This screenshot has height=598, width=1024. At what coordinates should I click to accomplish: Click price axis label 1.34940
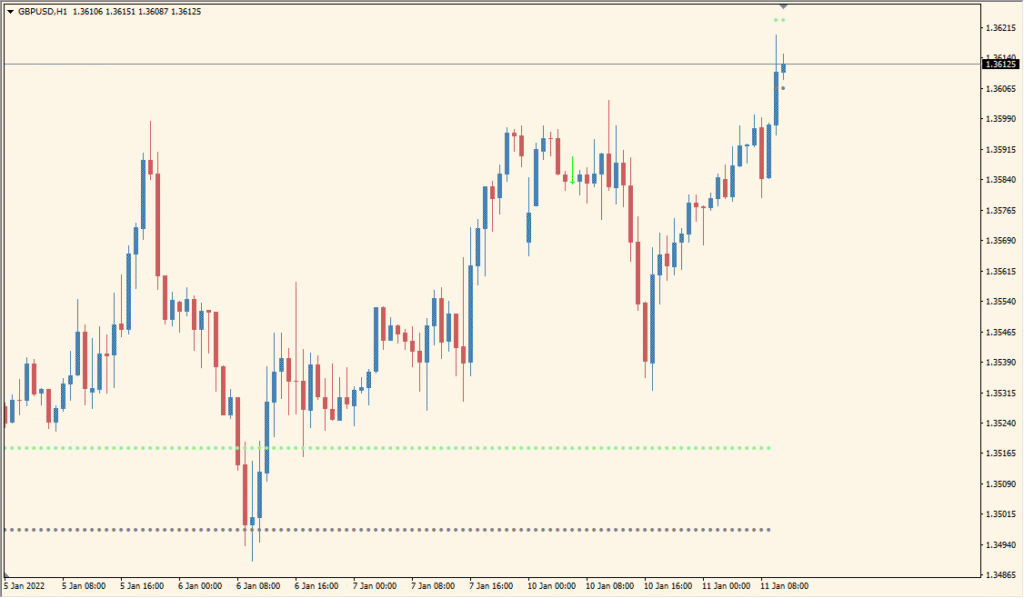(1000, 545)
